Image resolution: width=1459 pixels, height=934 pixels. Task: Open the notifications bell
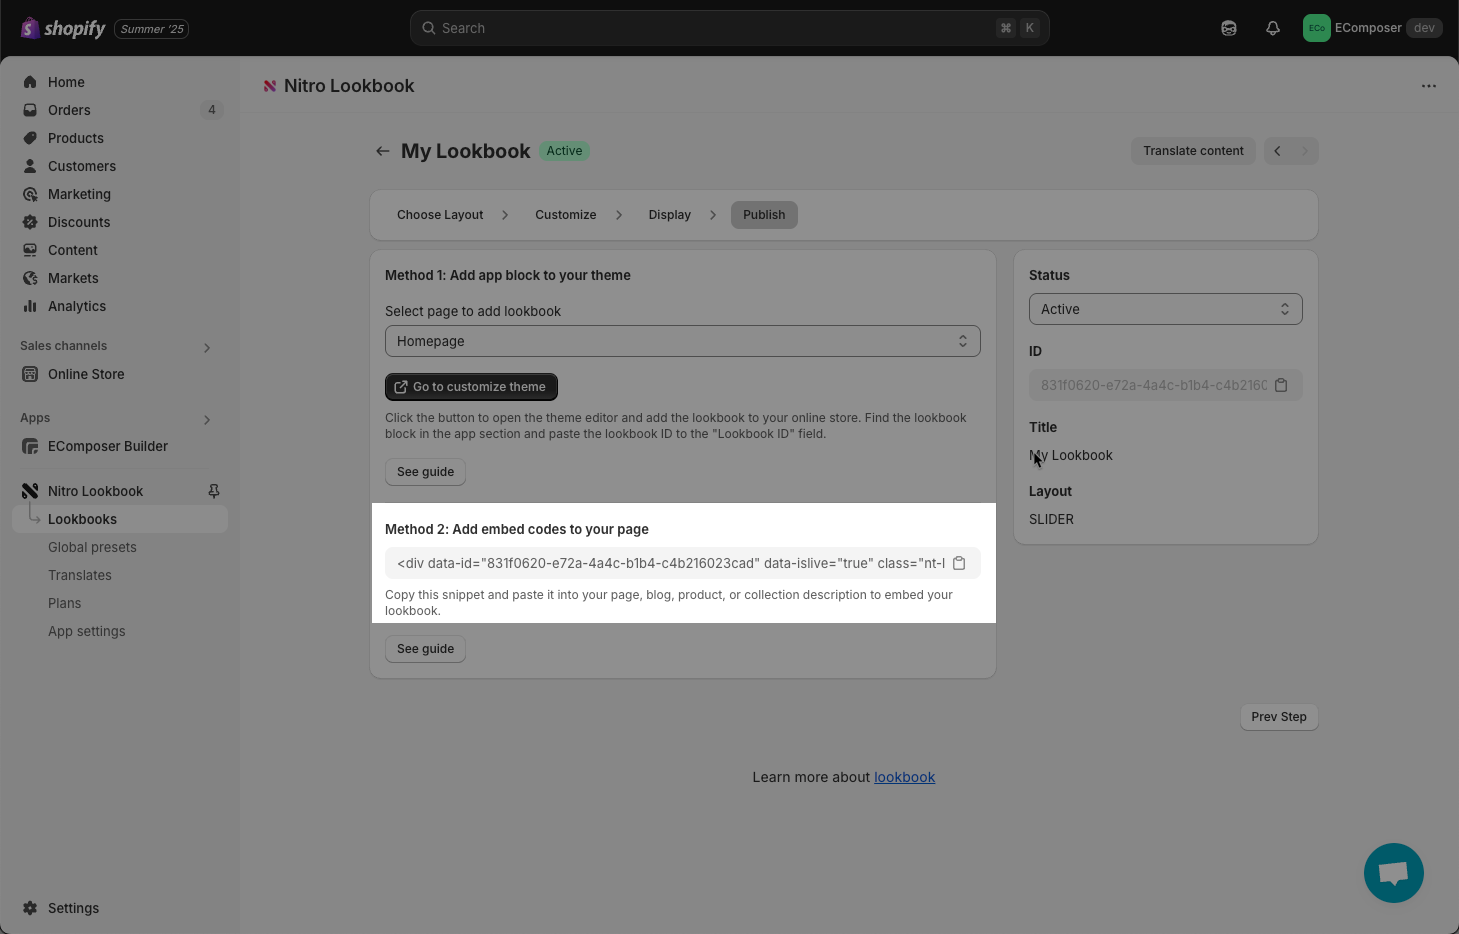1273,28
